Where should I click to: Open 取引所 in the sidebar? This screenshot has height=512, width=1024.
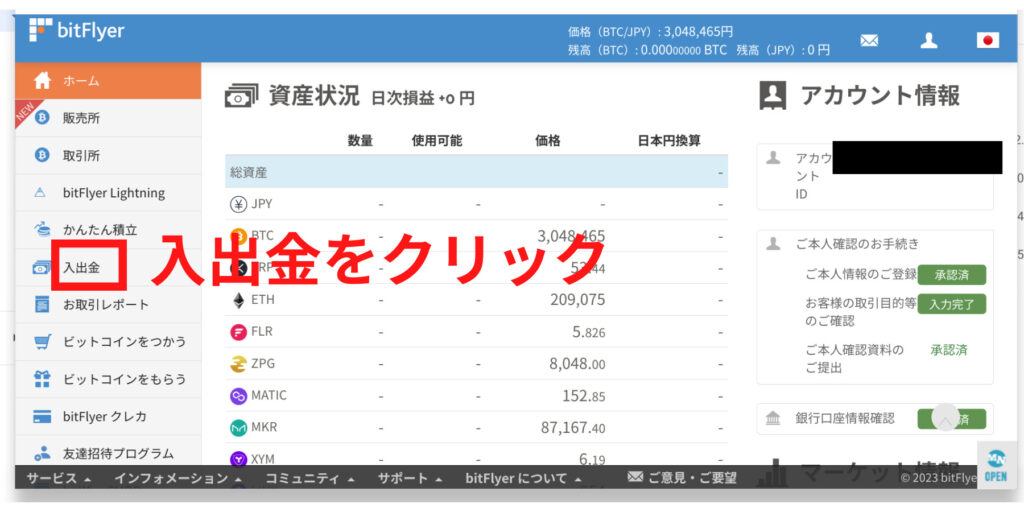point(108,155)
